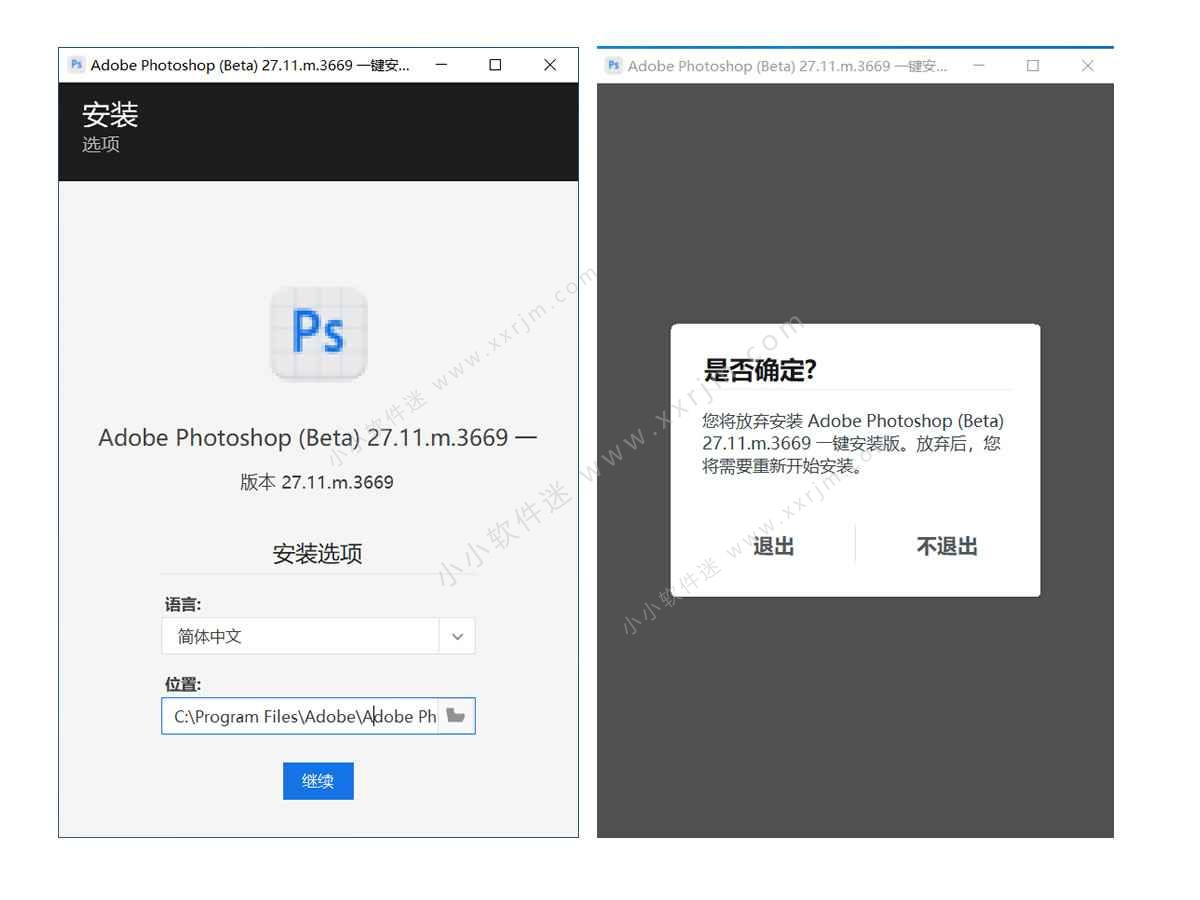The image size is (1200, 900).
Task: Click the Photoshop Ps logo in installer
Action: point(318,334)
